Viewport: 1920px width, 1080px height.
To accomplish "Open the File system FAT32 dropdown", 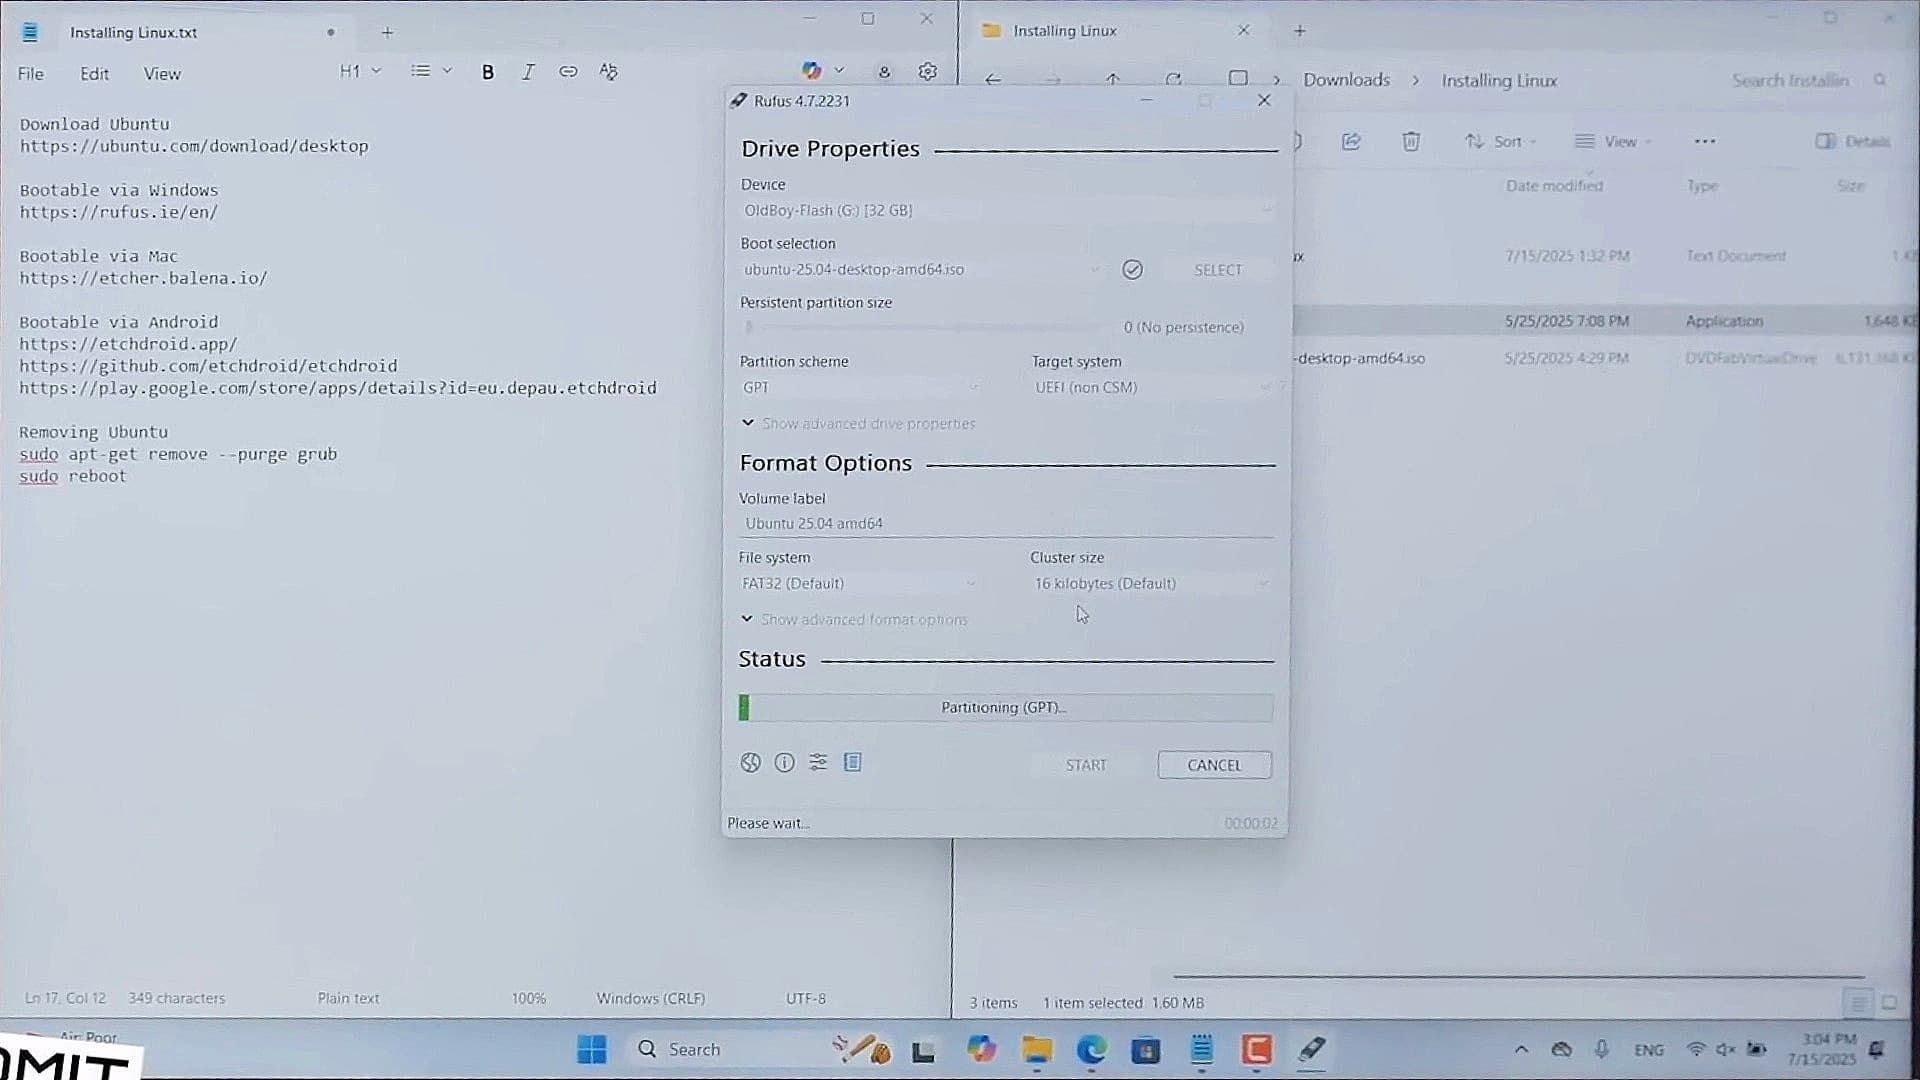I will pyautogui.click(x=858, y=584).
